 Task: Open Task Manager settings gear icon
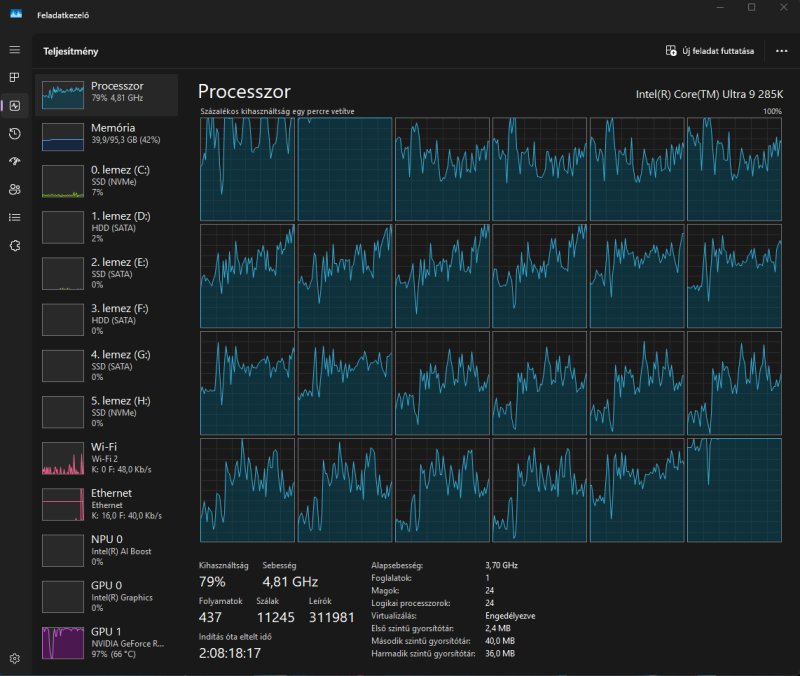coord(15,658)
